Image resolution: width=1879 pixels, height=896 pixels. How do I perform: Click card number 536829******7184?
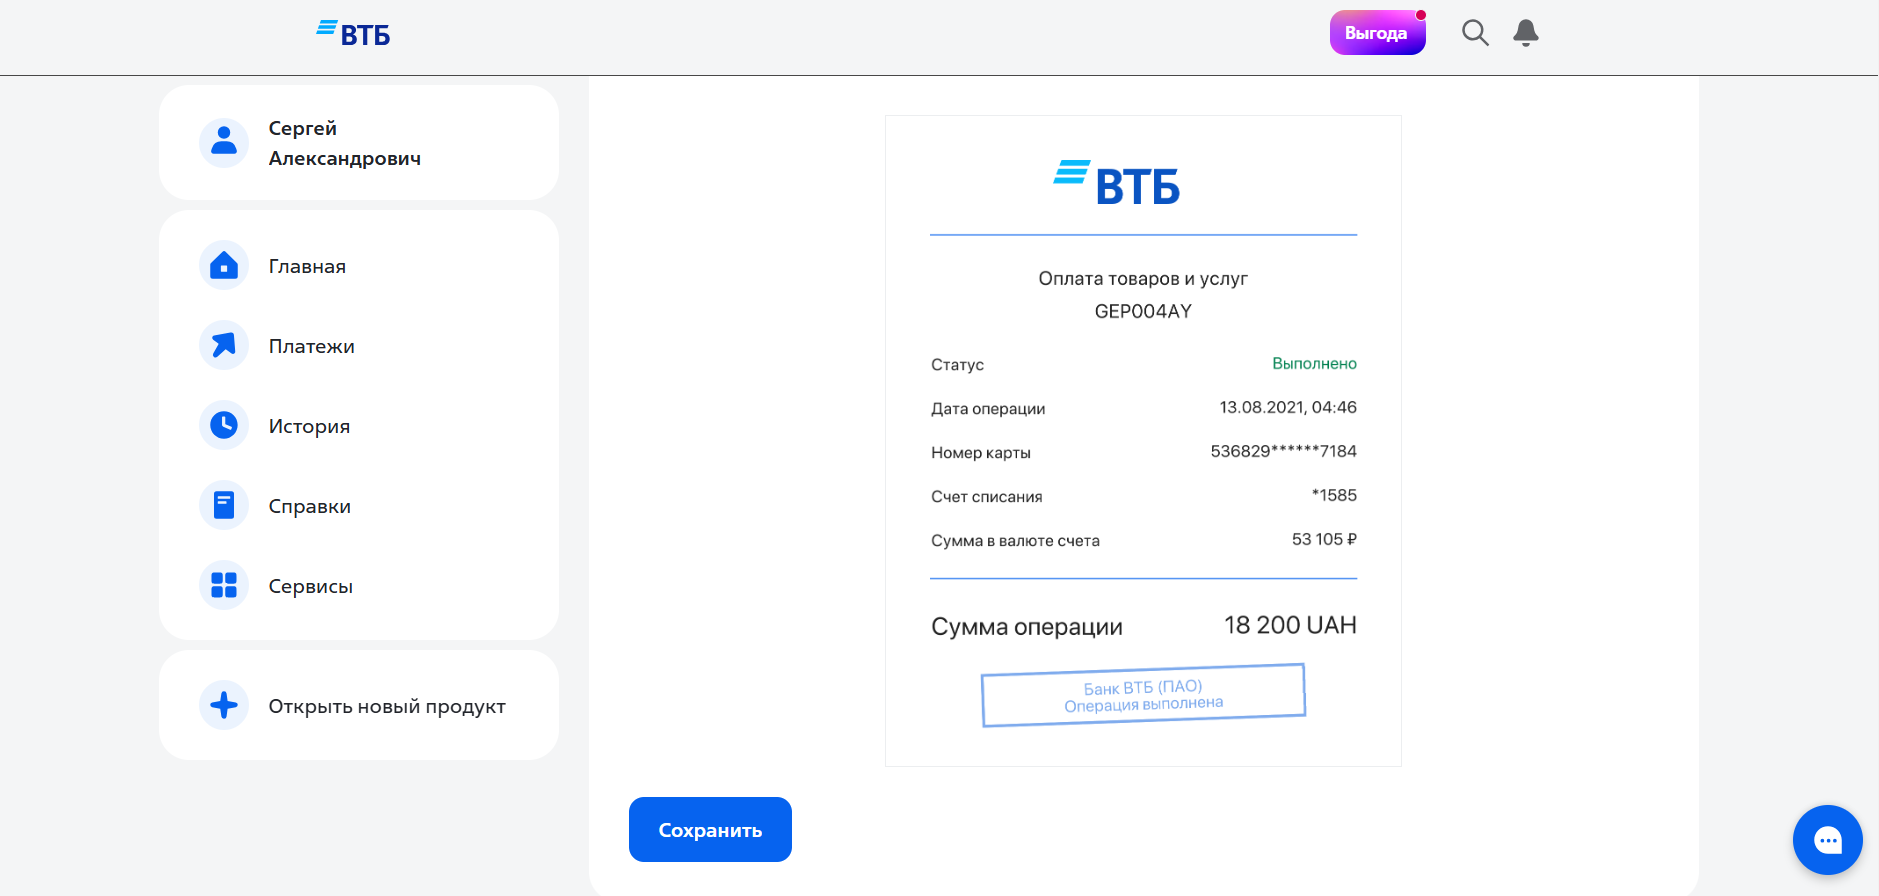tap(1283, 452)
